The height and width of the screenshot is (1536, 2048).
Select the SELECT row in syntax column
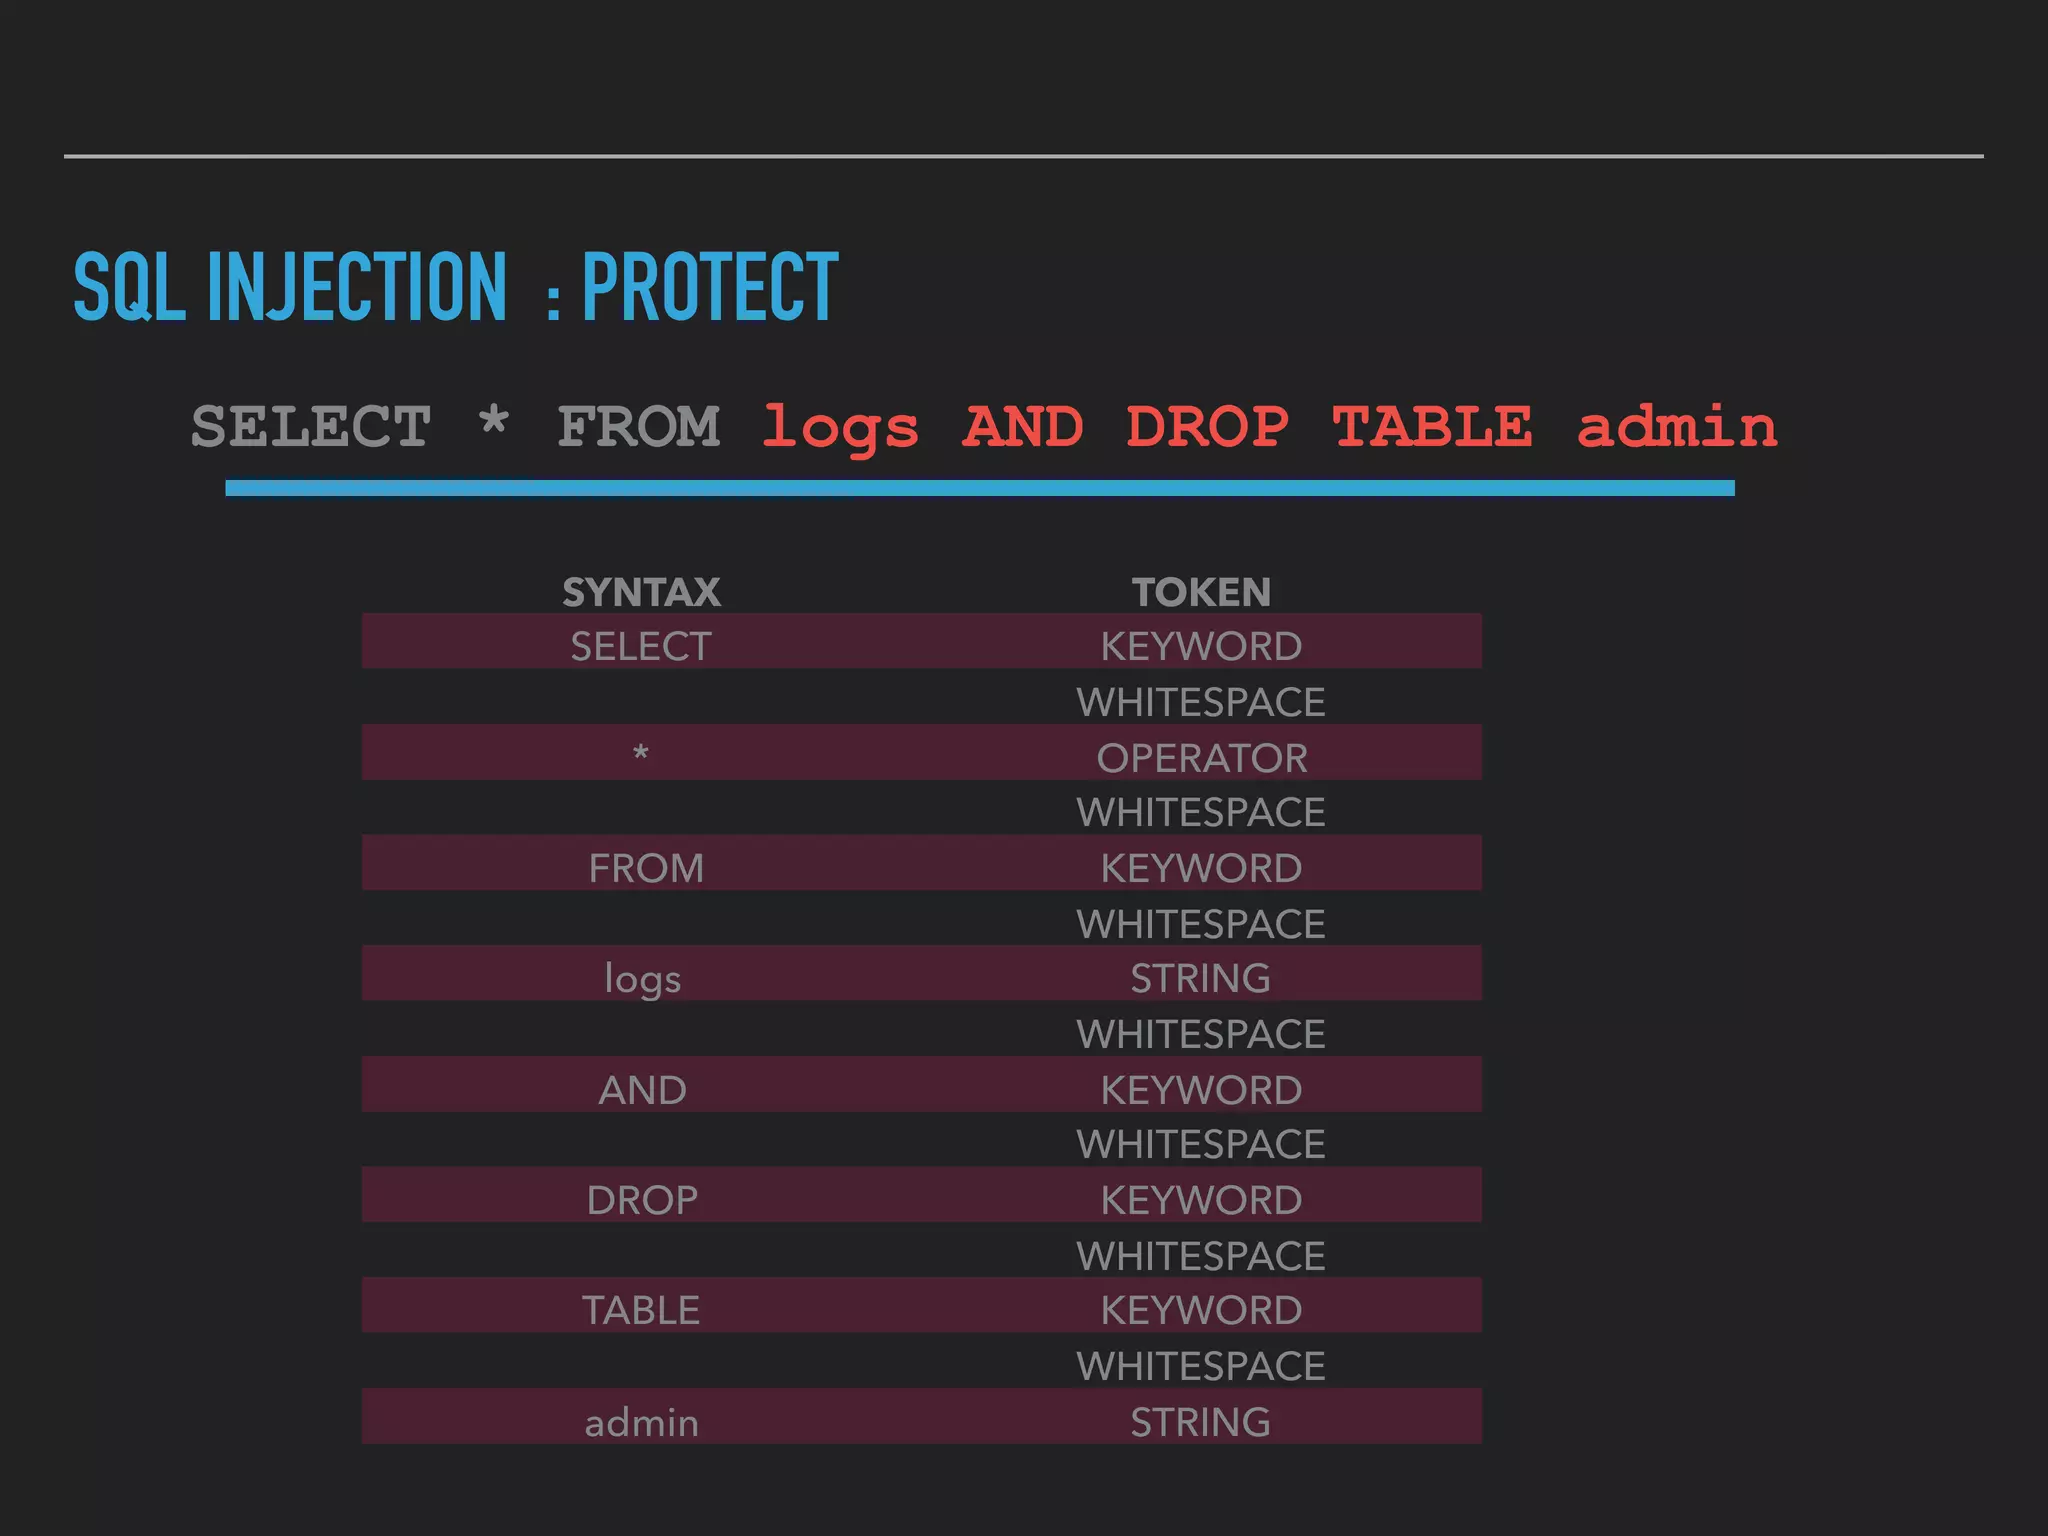pyautogui.click(x=641, y=646)
